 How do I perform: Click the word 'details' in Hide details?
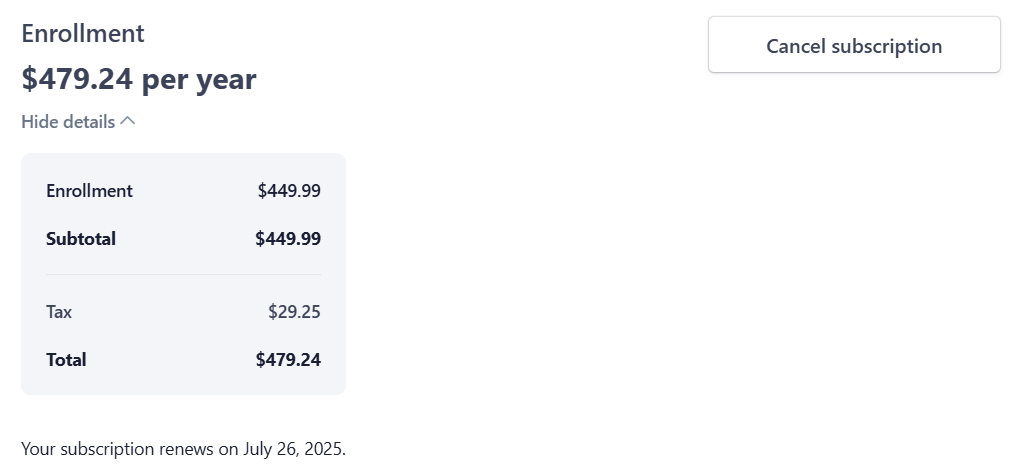coord(89,122)
